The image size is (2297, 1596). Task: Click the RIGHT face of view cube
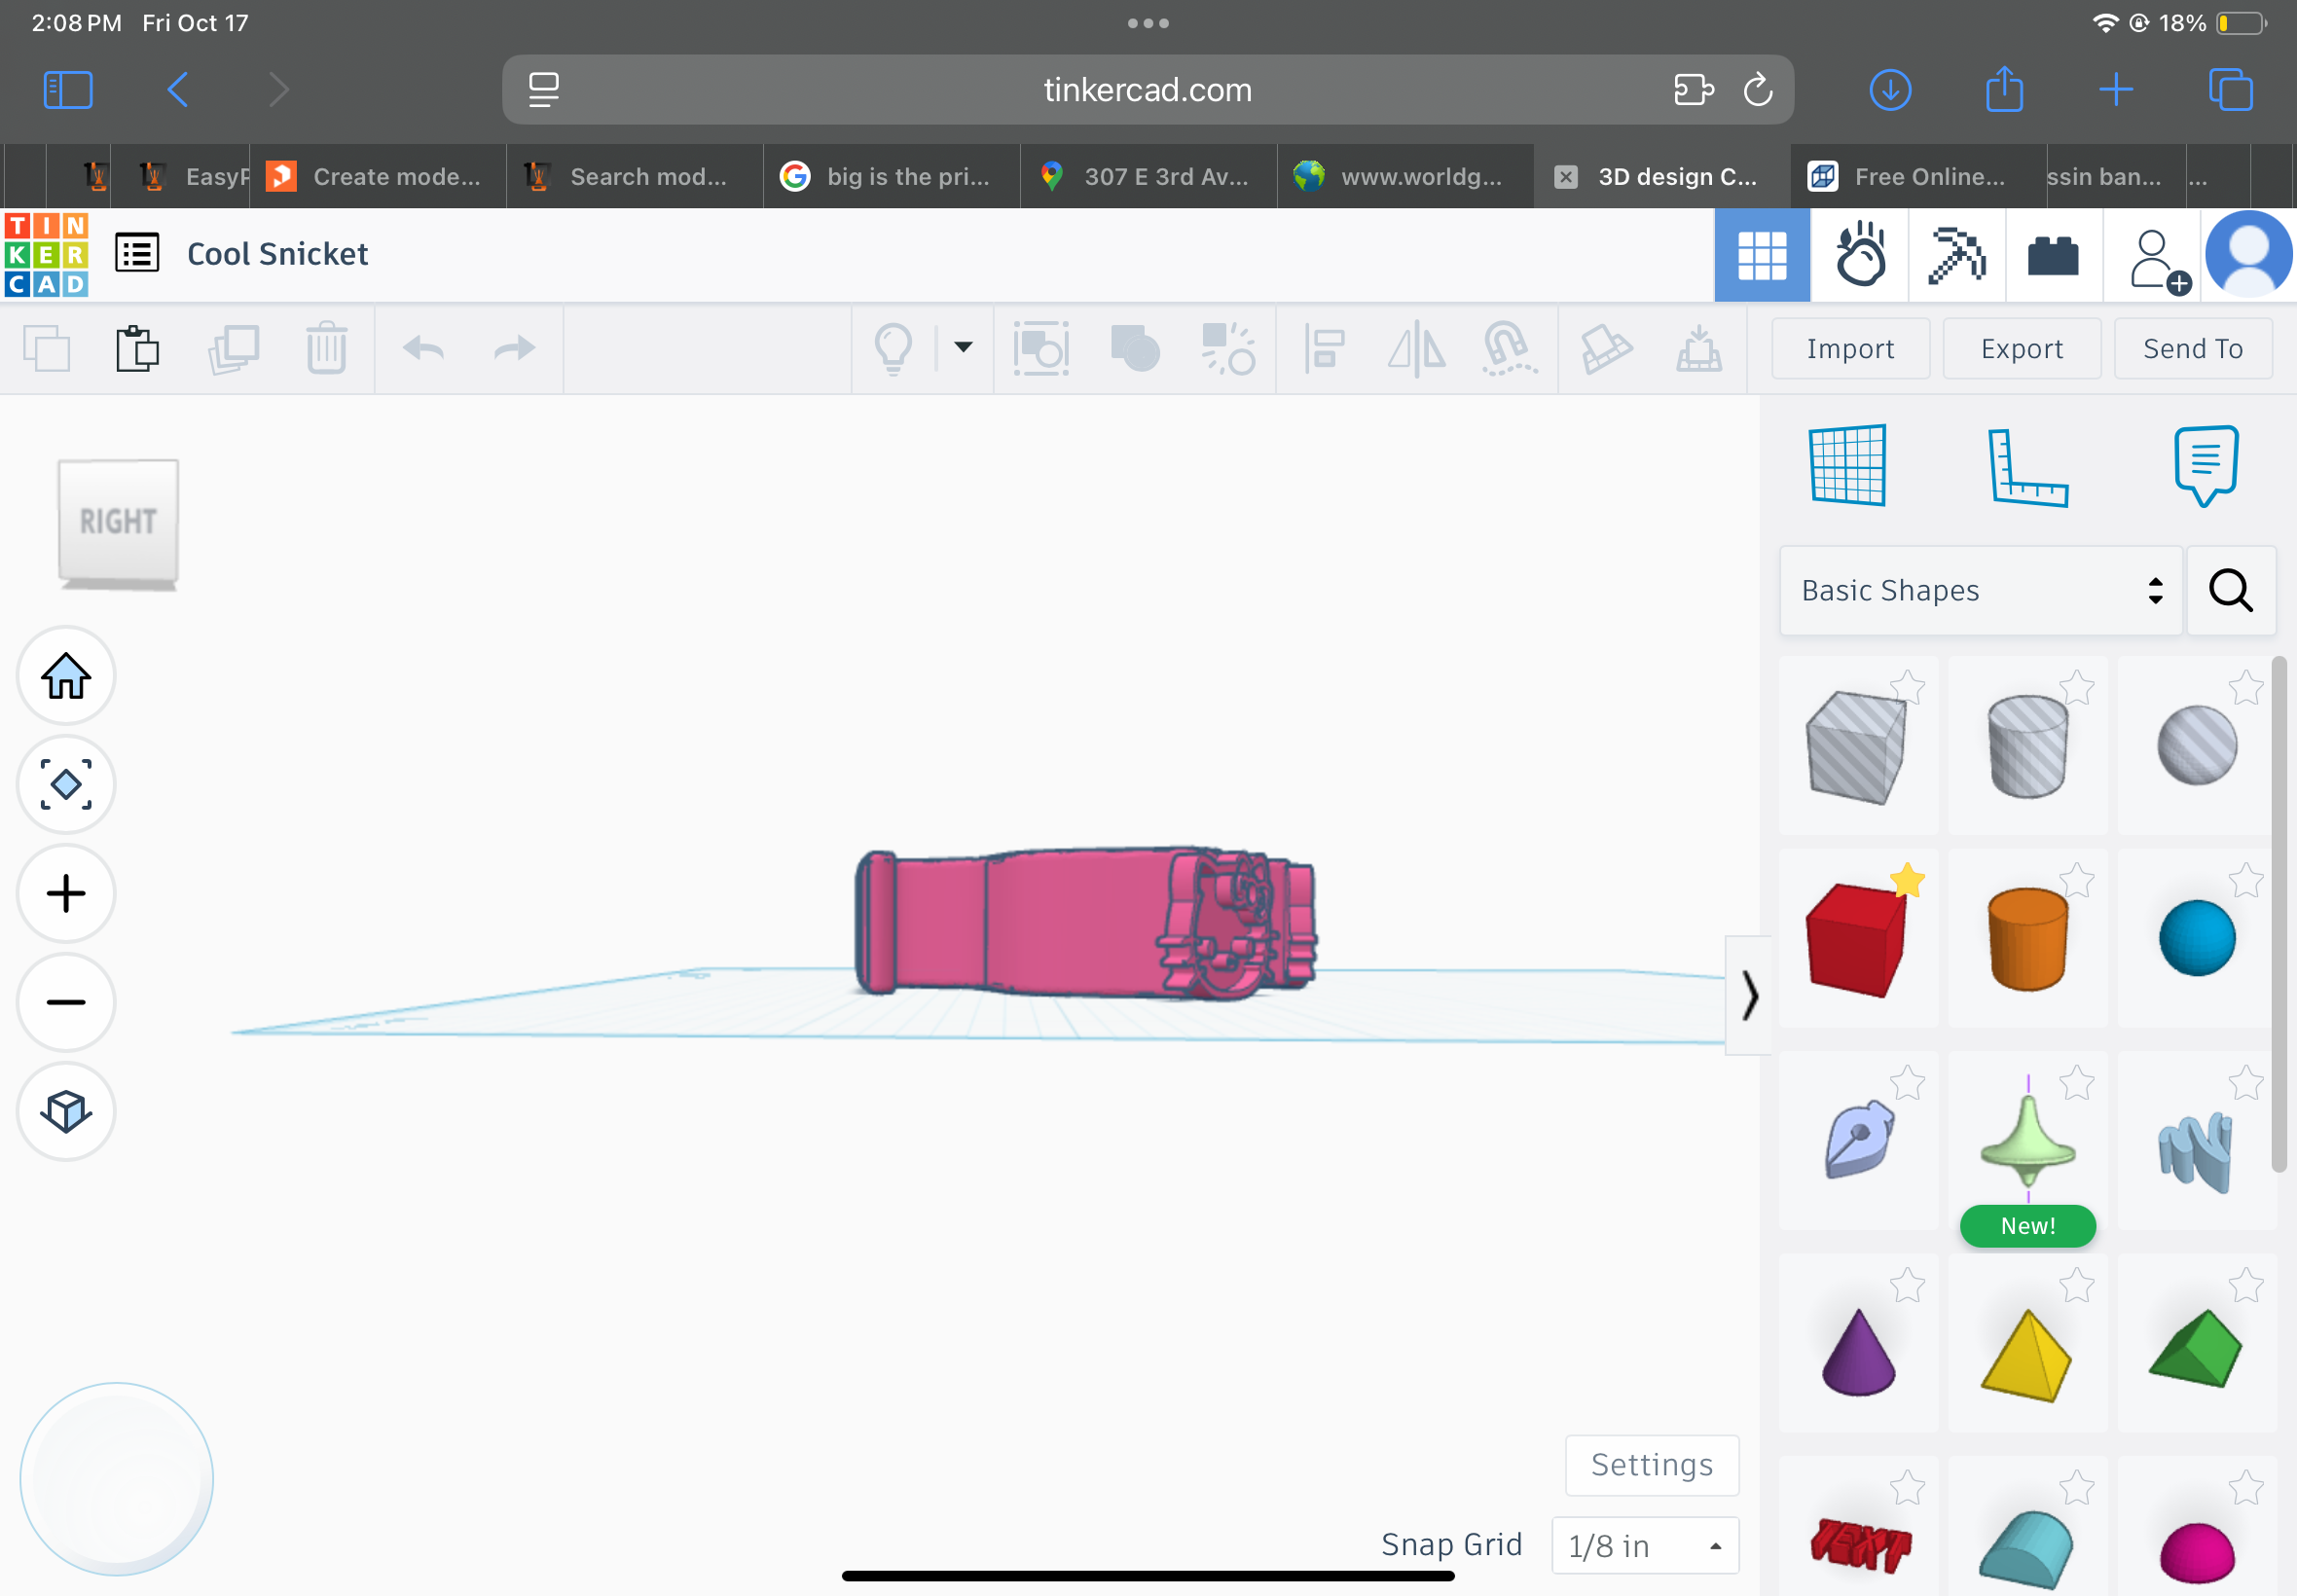coord(118,521)
